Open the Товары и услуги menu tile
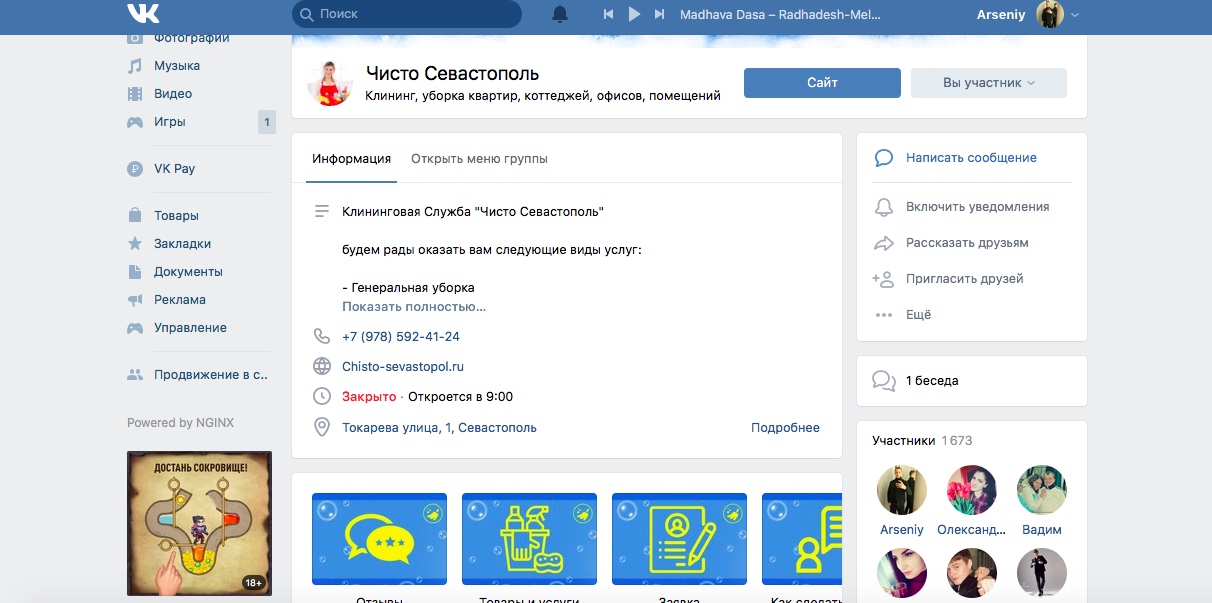The image size is (1212, 603). 529,541
